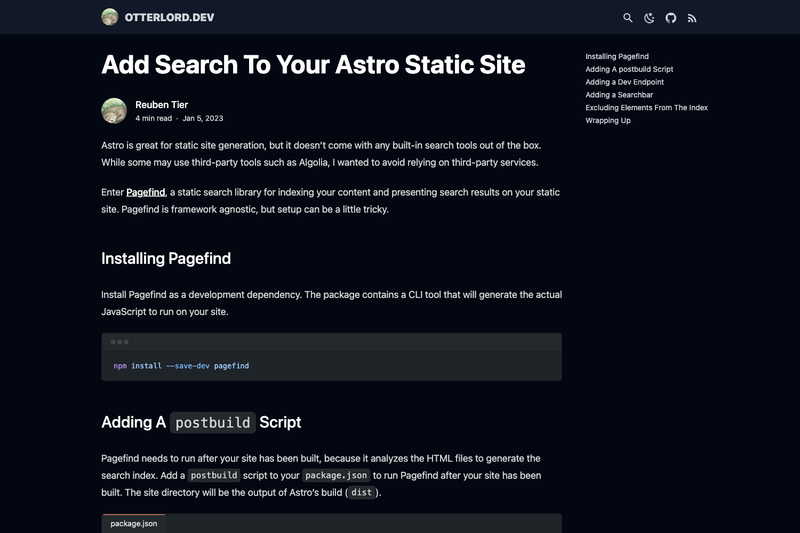Viewport: 800px width, 533px height.
Task: Open the RSS feed icon
Action: click(x=692, y=18)
